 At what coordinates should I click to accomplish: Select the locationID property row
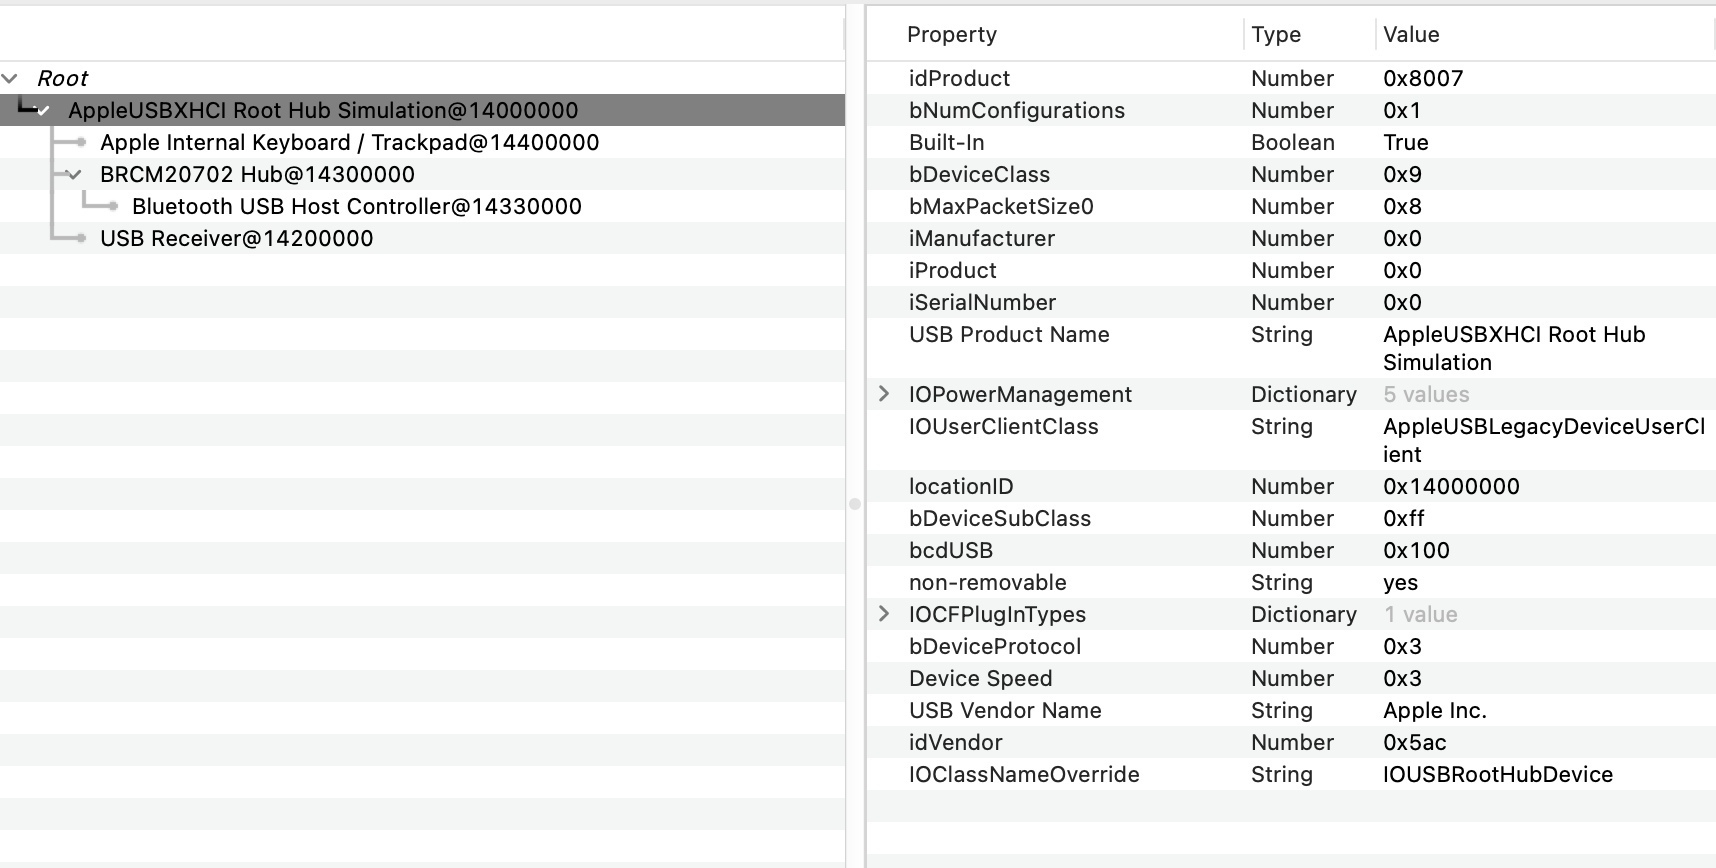[960, 487]
